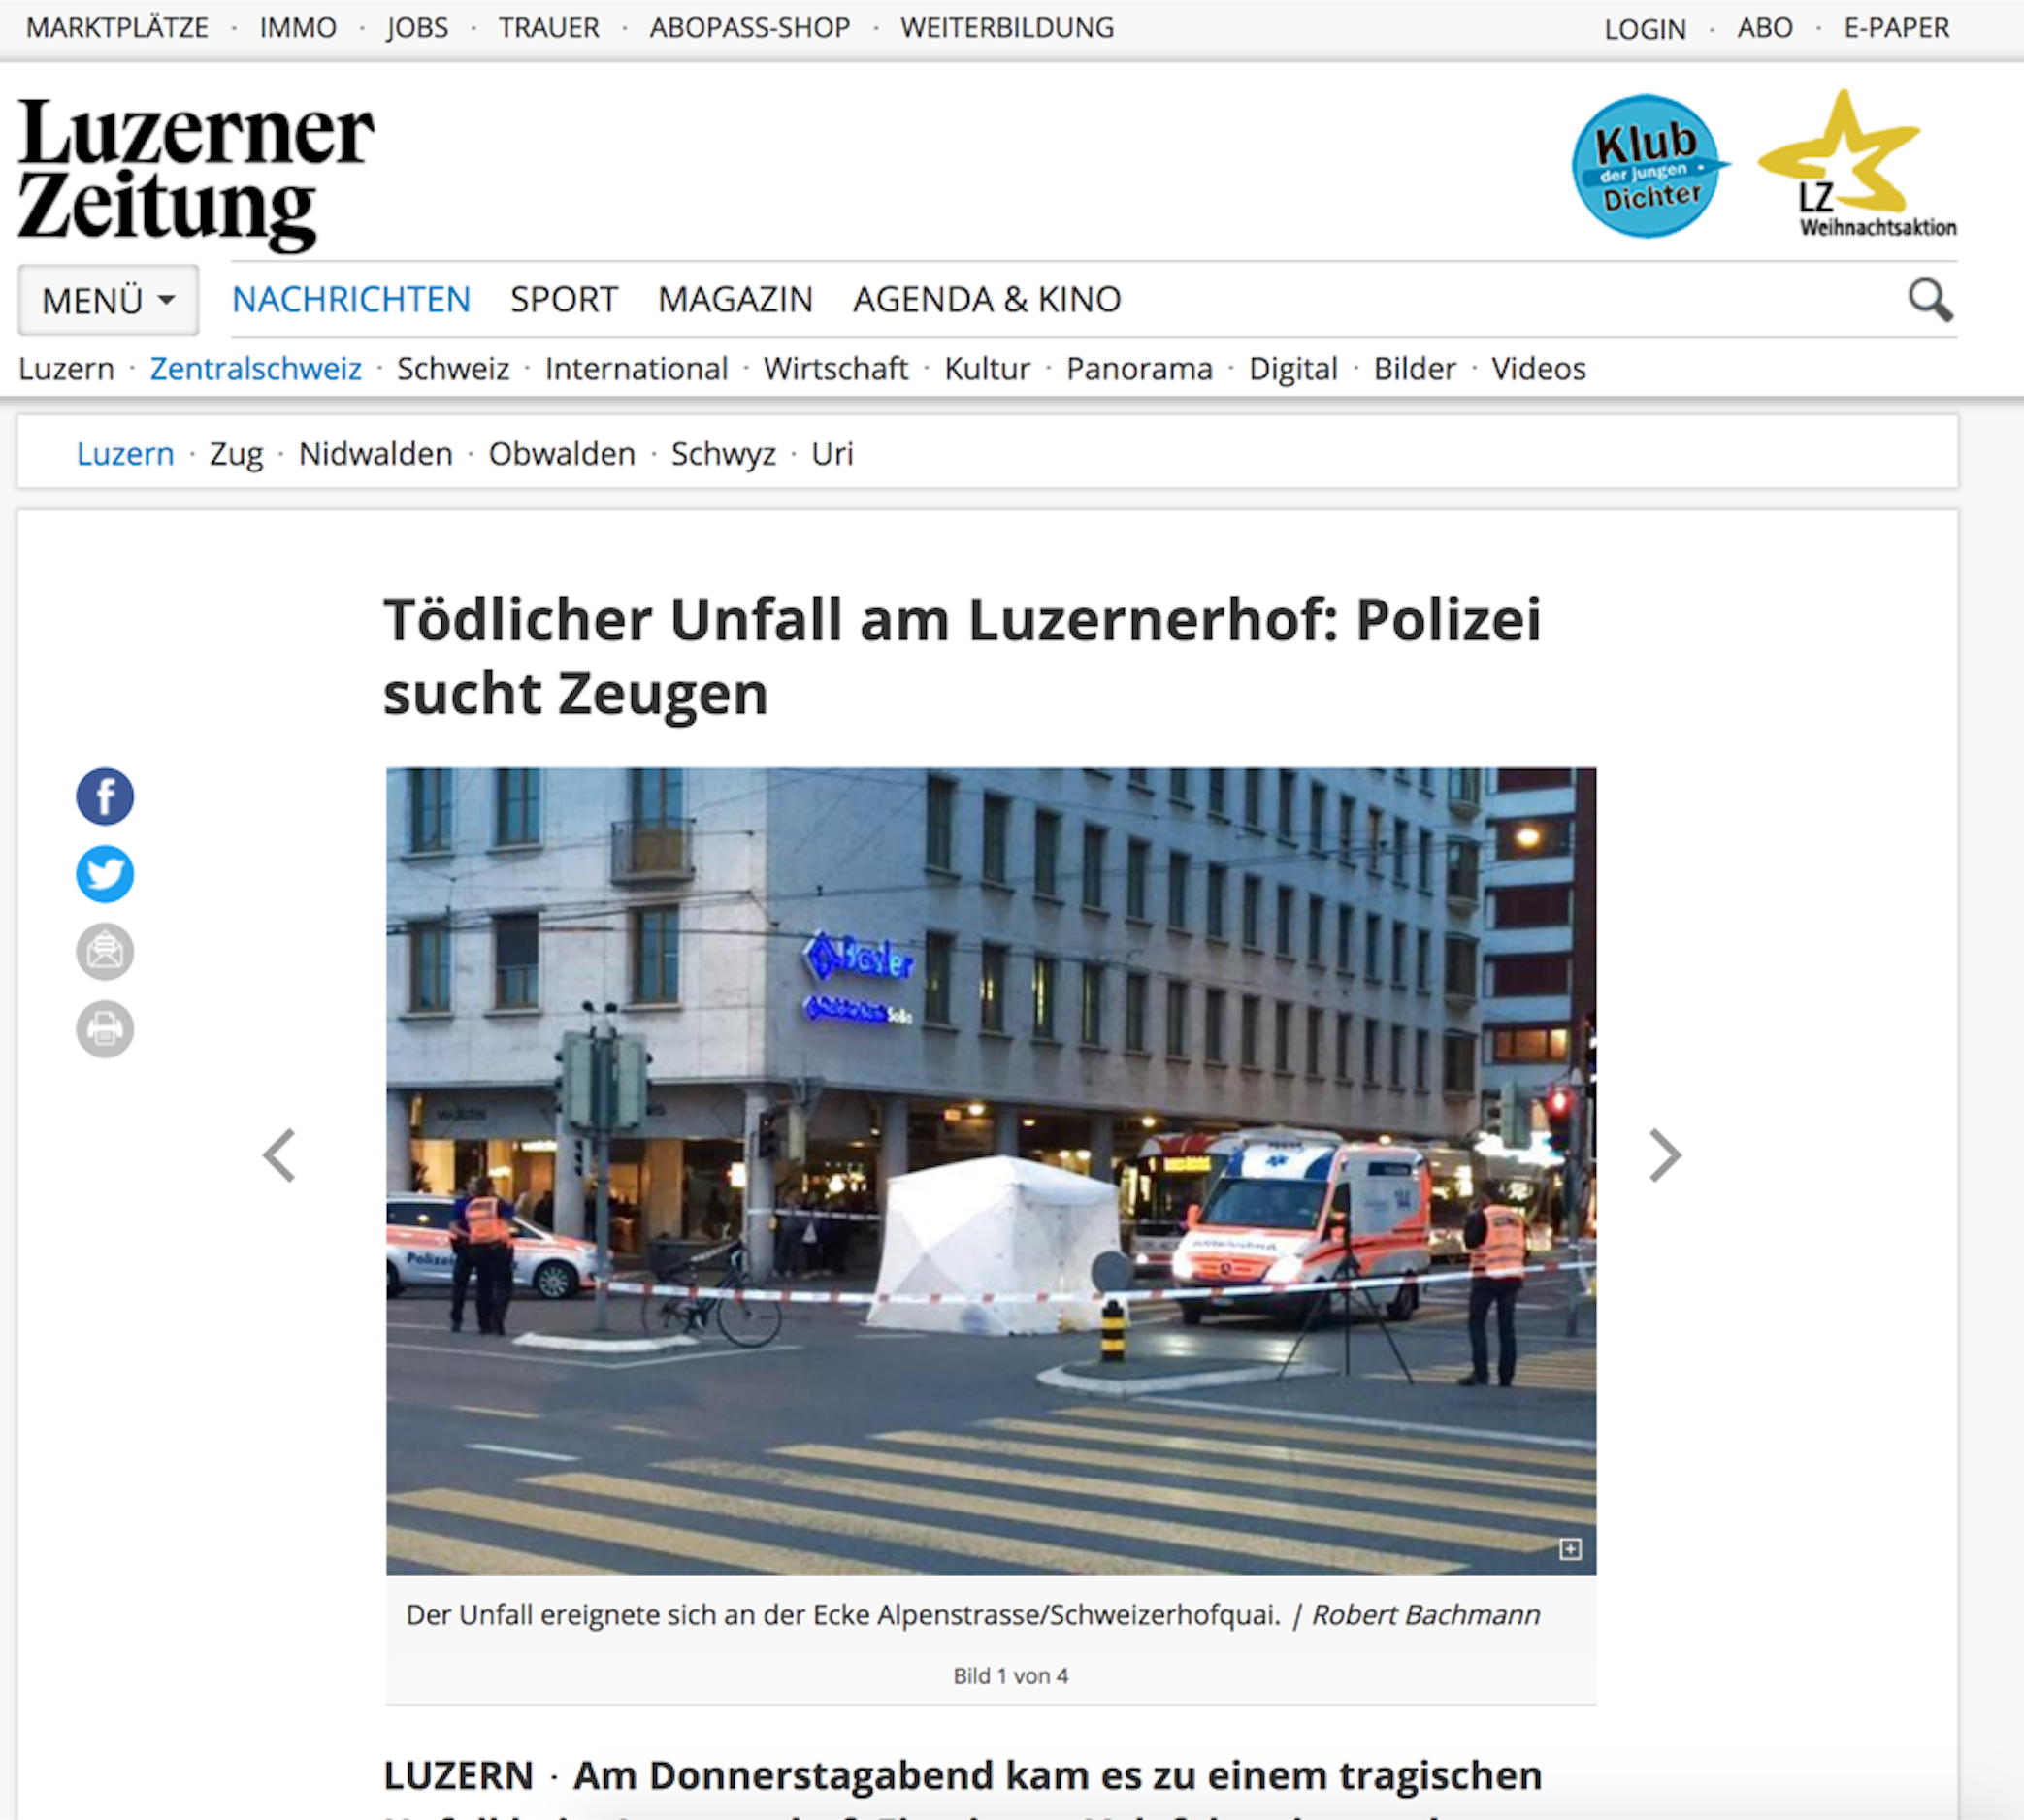
Task: Go to the Kultur section
Action: point(987,369)
